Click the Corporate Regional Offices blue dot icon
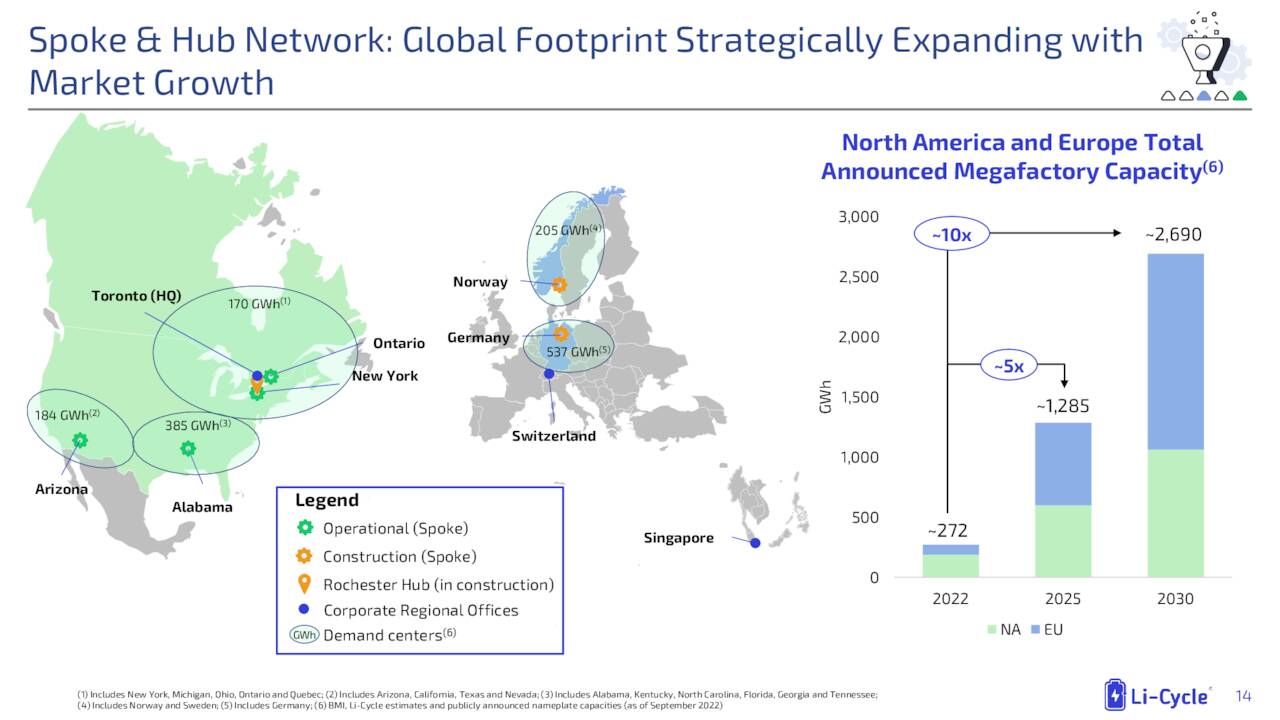1280x720 pixels. [x=305, y=610]
